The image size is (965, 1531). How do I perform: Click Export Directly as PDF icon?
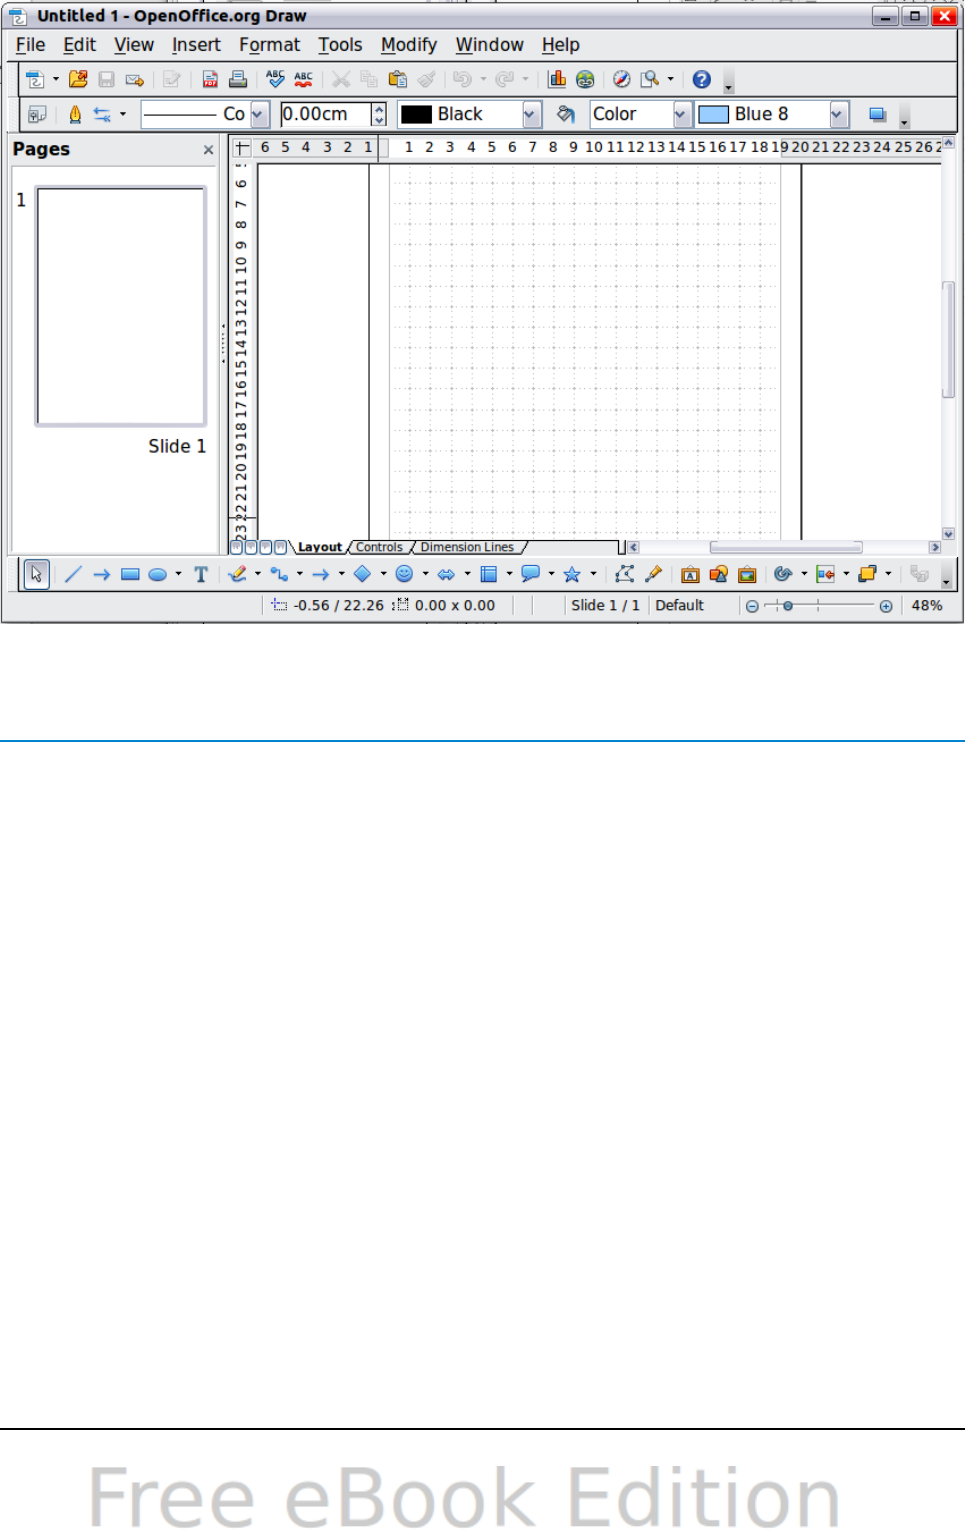tap(210, 80)
